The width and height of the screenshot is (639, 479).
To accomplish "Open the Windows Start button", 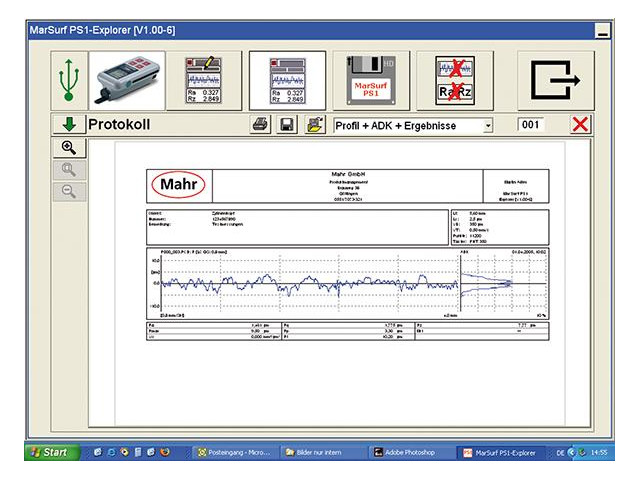I will pyautogui.click(x=52, y=452).
